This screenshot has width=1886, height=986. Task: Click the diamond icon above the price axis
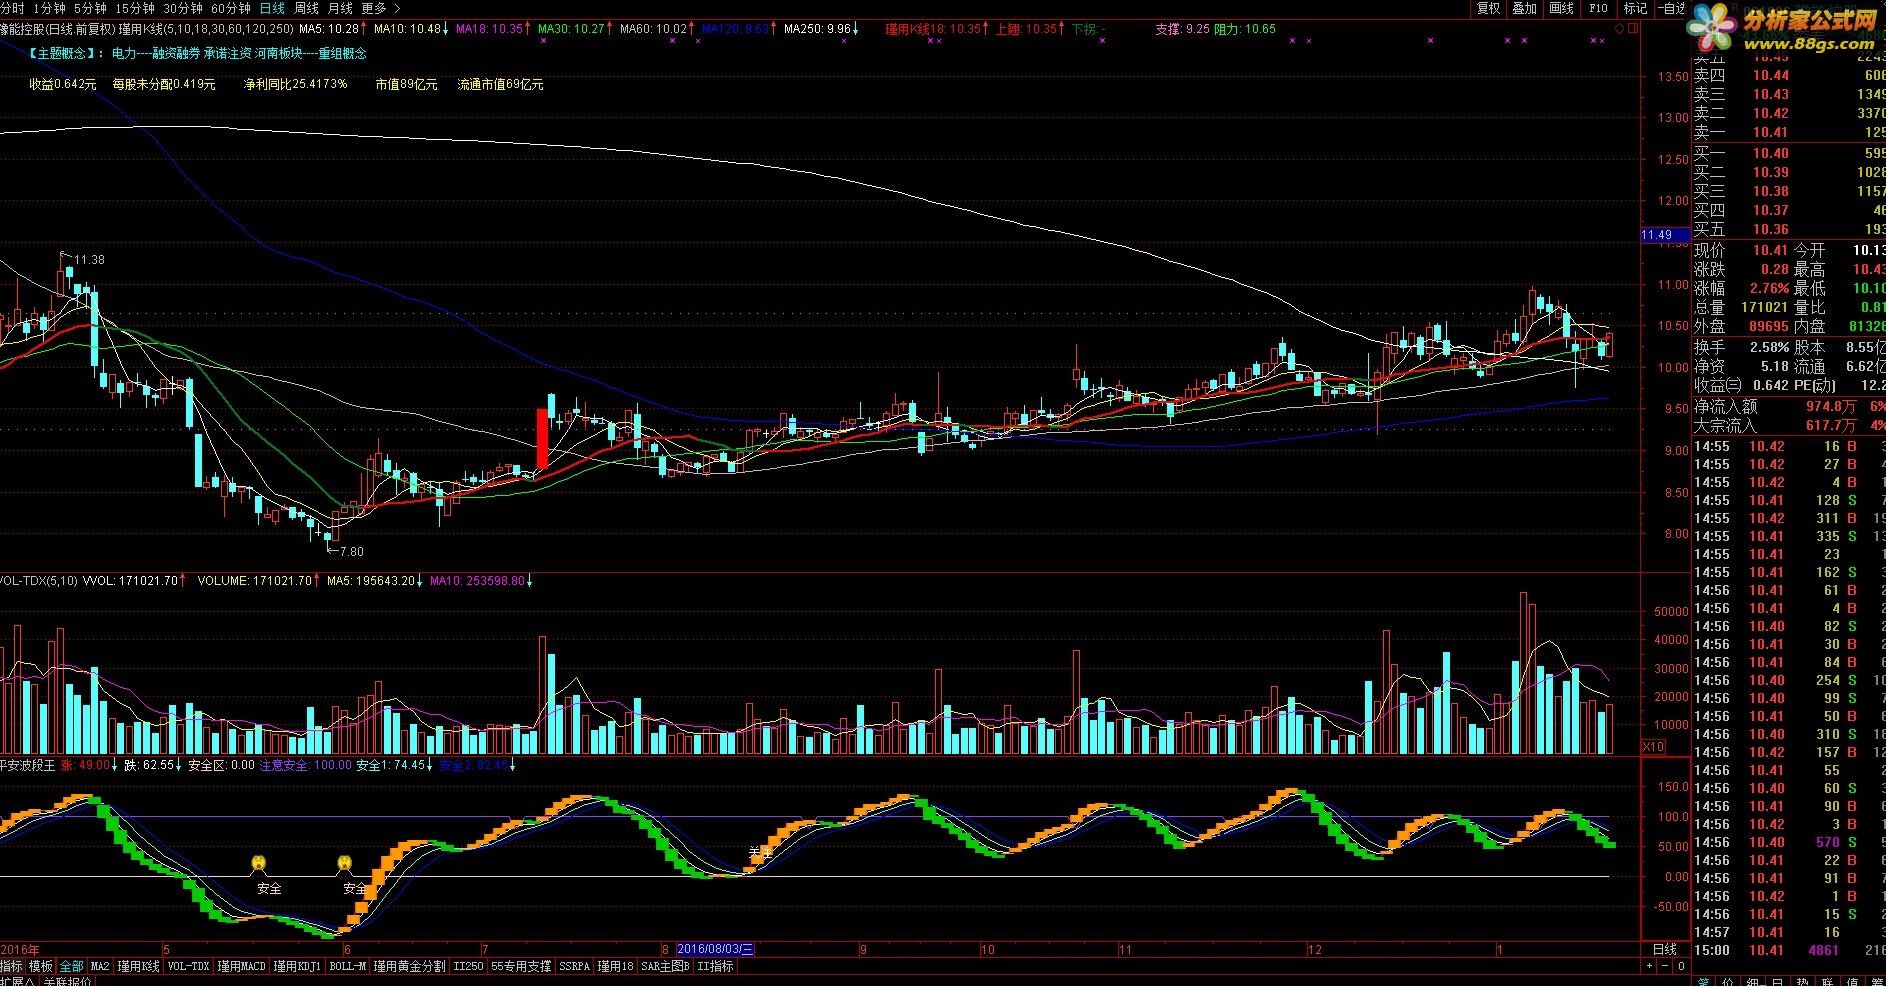(1620, 29)
